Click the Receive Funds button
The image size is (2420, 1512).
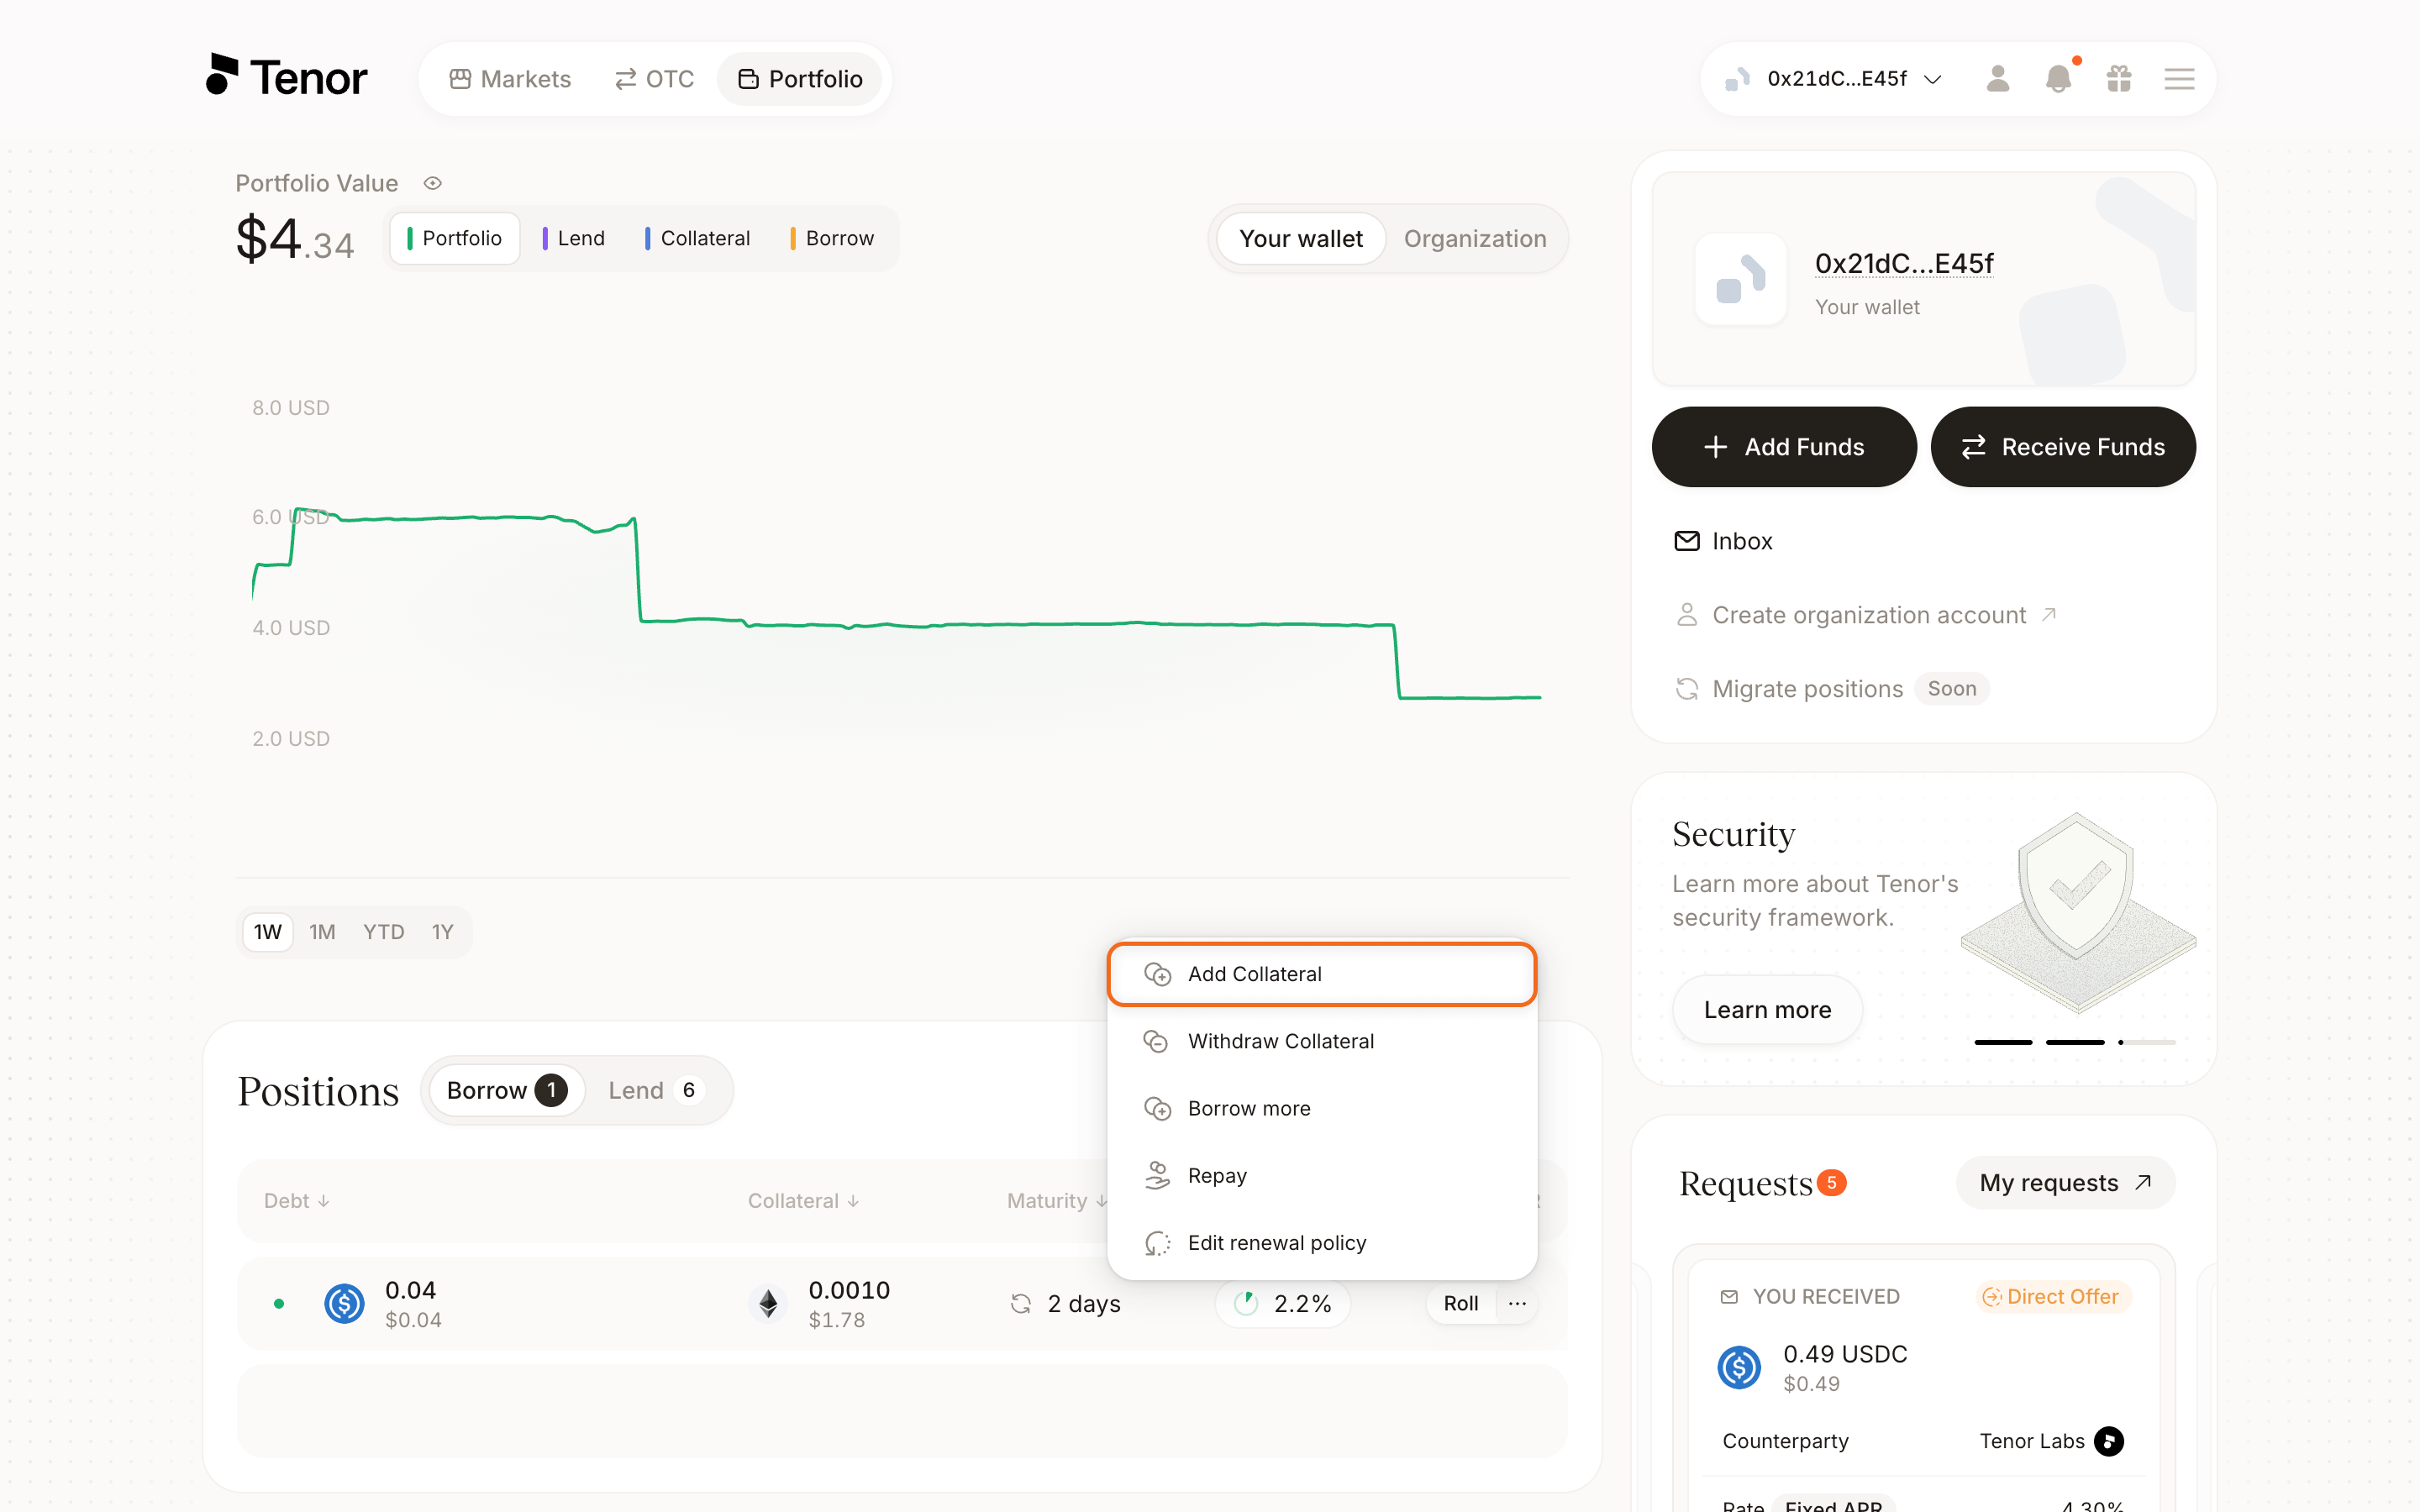point(2063,447)
